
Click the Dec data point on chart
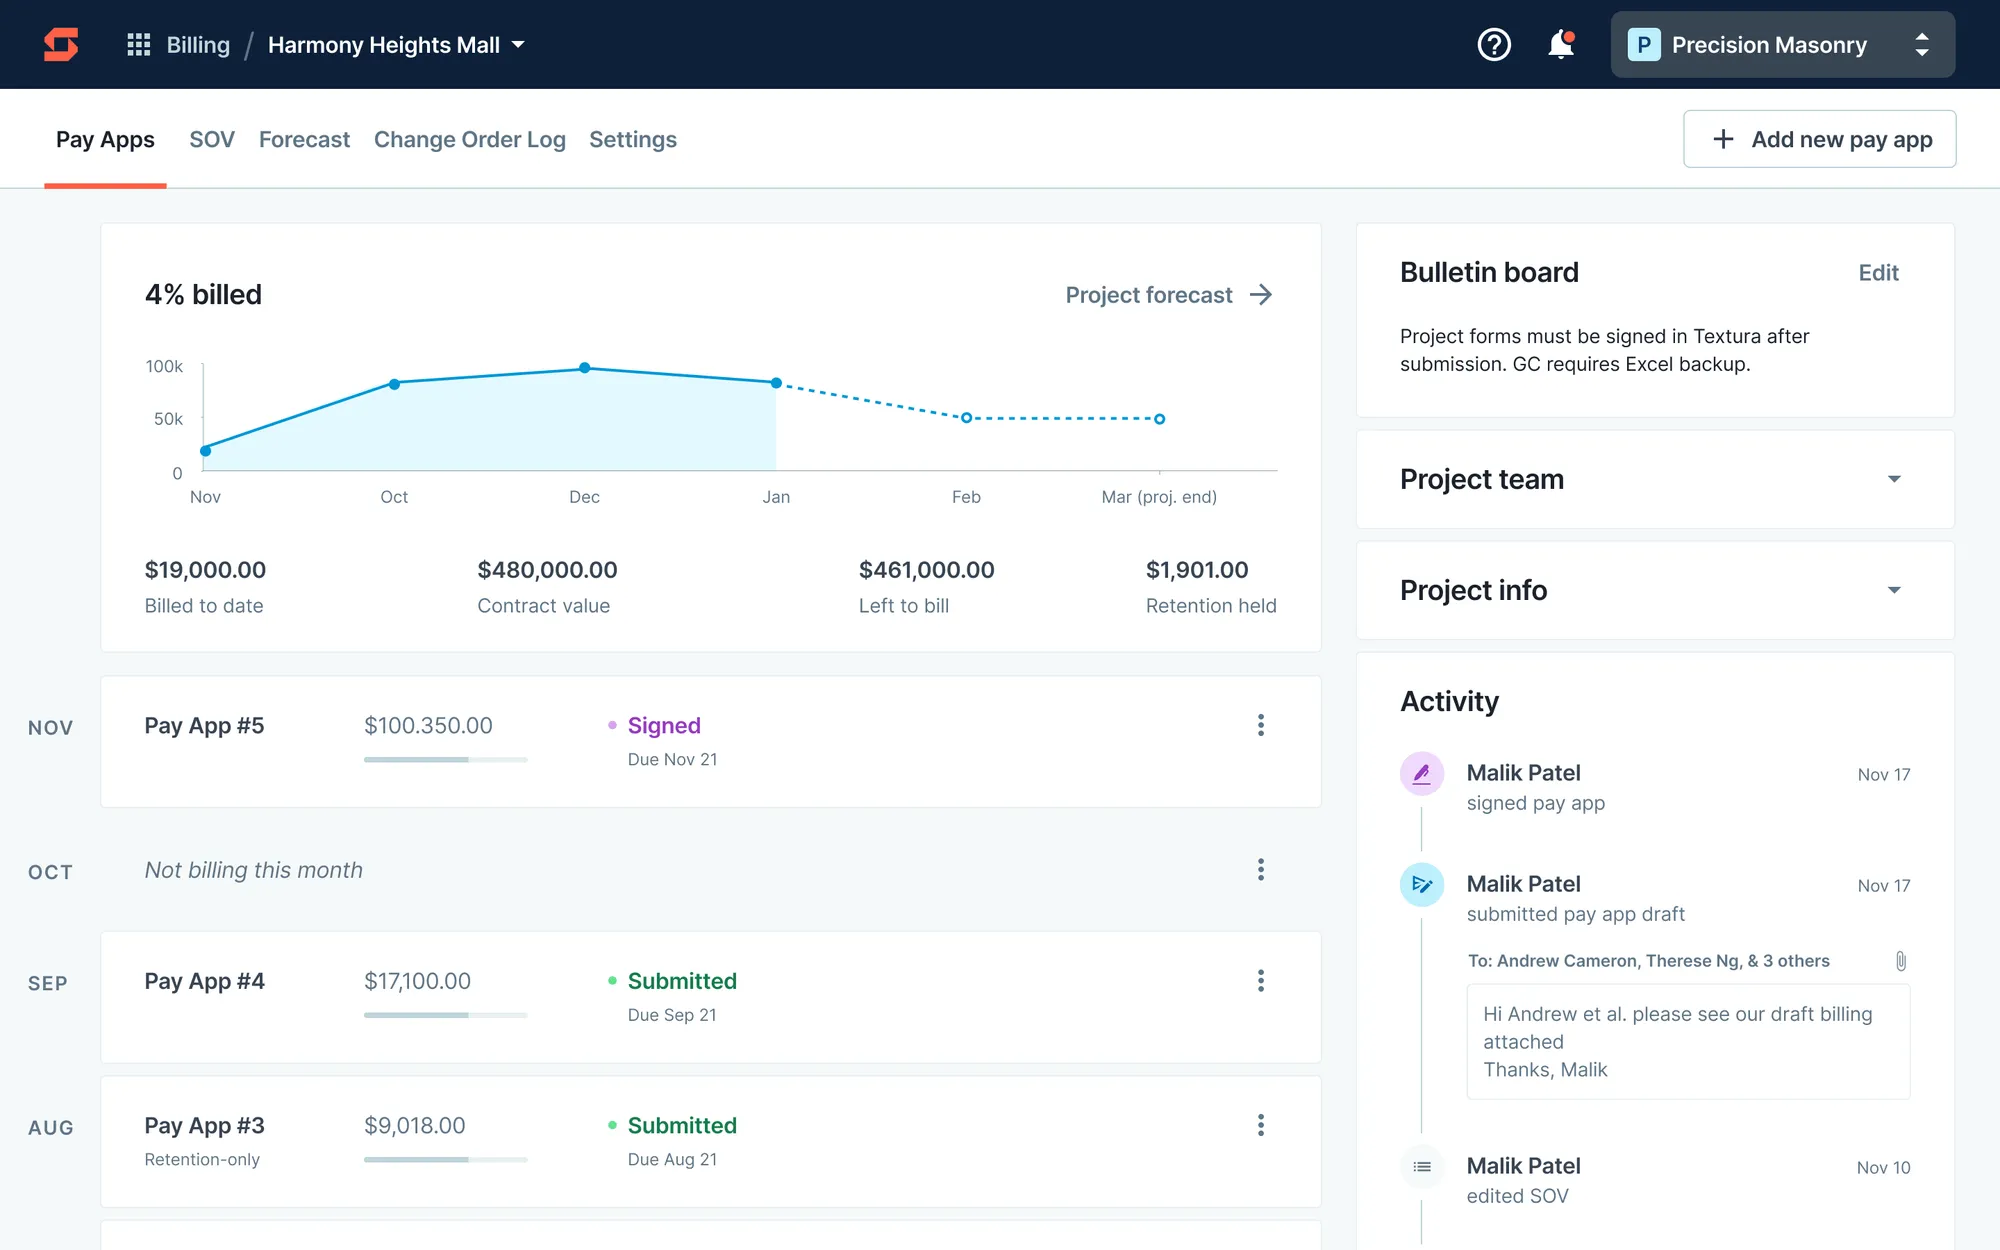click(x=585, y=368)
